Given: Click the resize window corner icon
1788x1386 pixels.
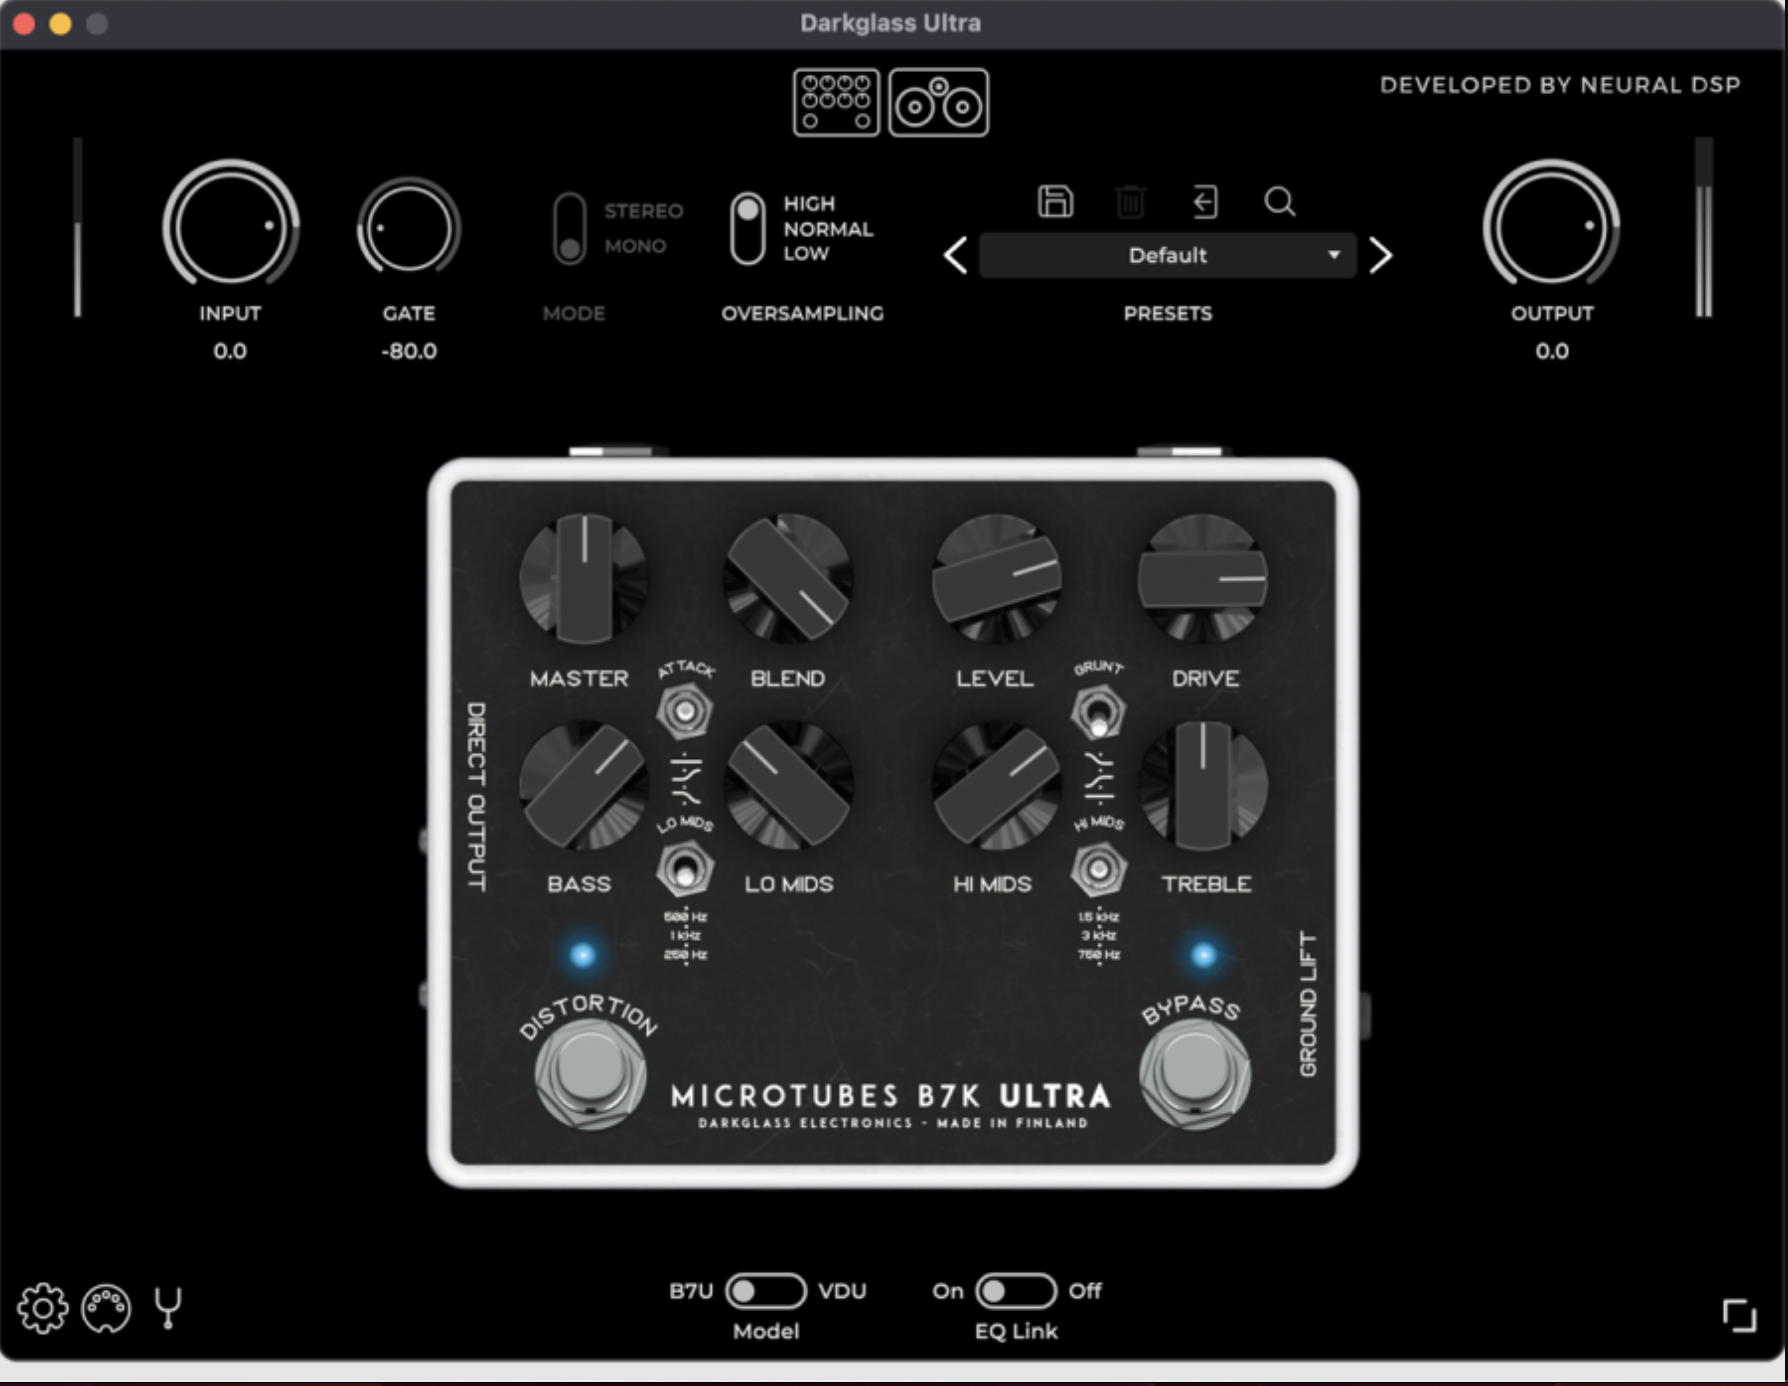Looking at the screenshot, I should pos(1739,1315).
